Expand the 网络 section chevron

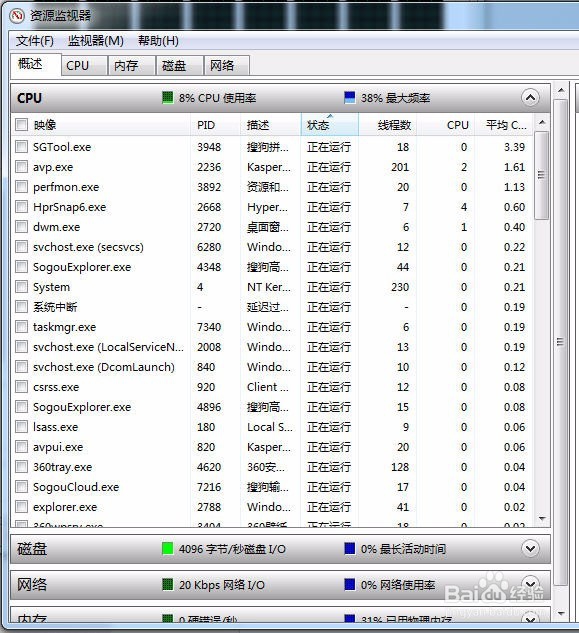530,584
